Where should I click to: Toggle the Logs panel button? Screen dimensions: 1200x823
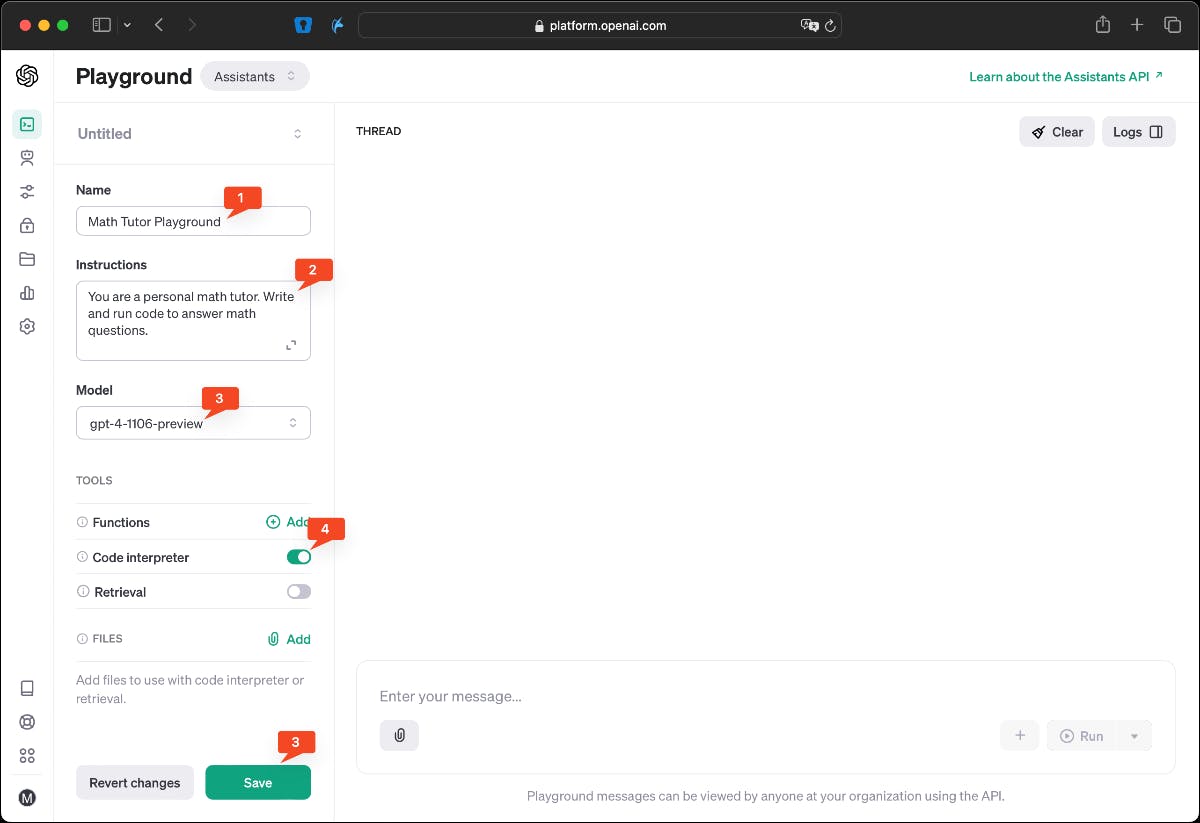(1139, 132)
